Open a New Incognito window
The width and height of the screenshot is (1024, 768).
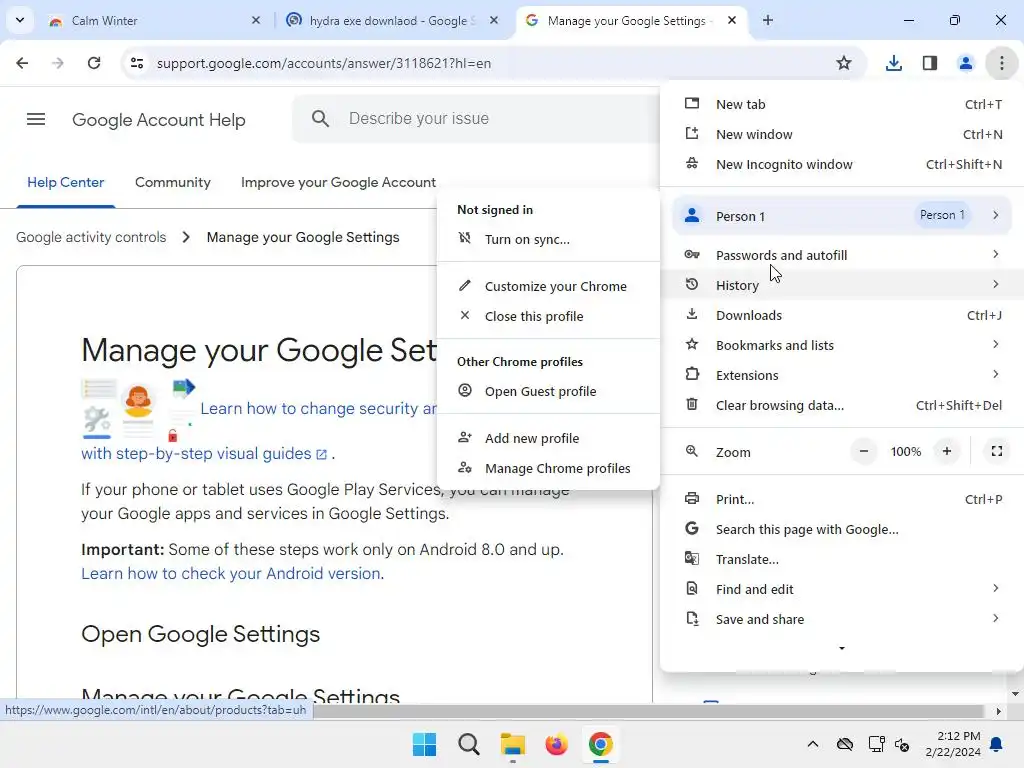842,164
